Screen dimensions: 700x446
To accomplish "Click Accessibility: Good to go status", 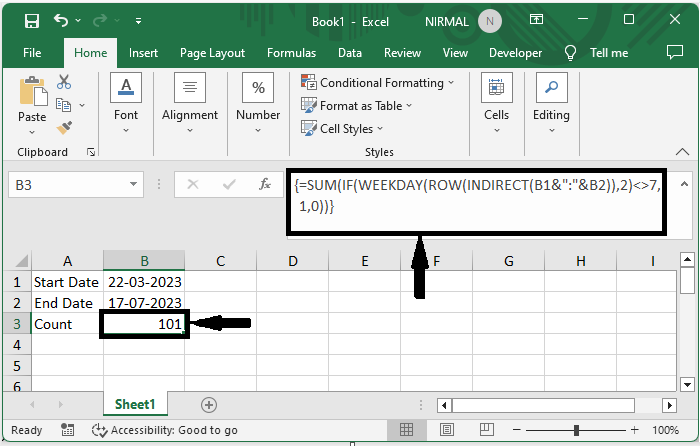I will point(165,430).
